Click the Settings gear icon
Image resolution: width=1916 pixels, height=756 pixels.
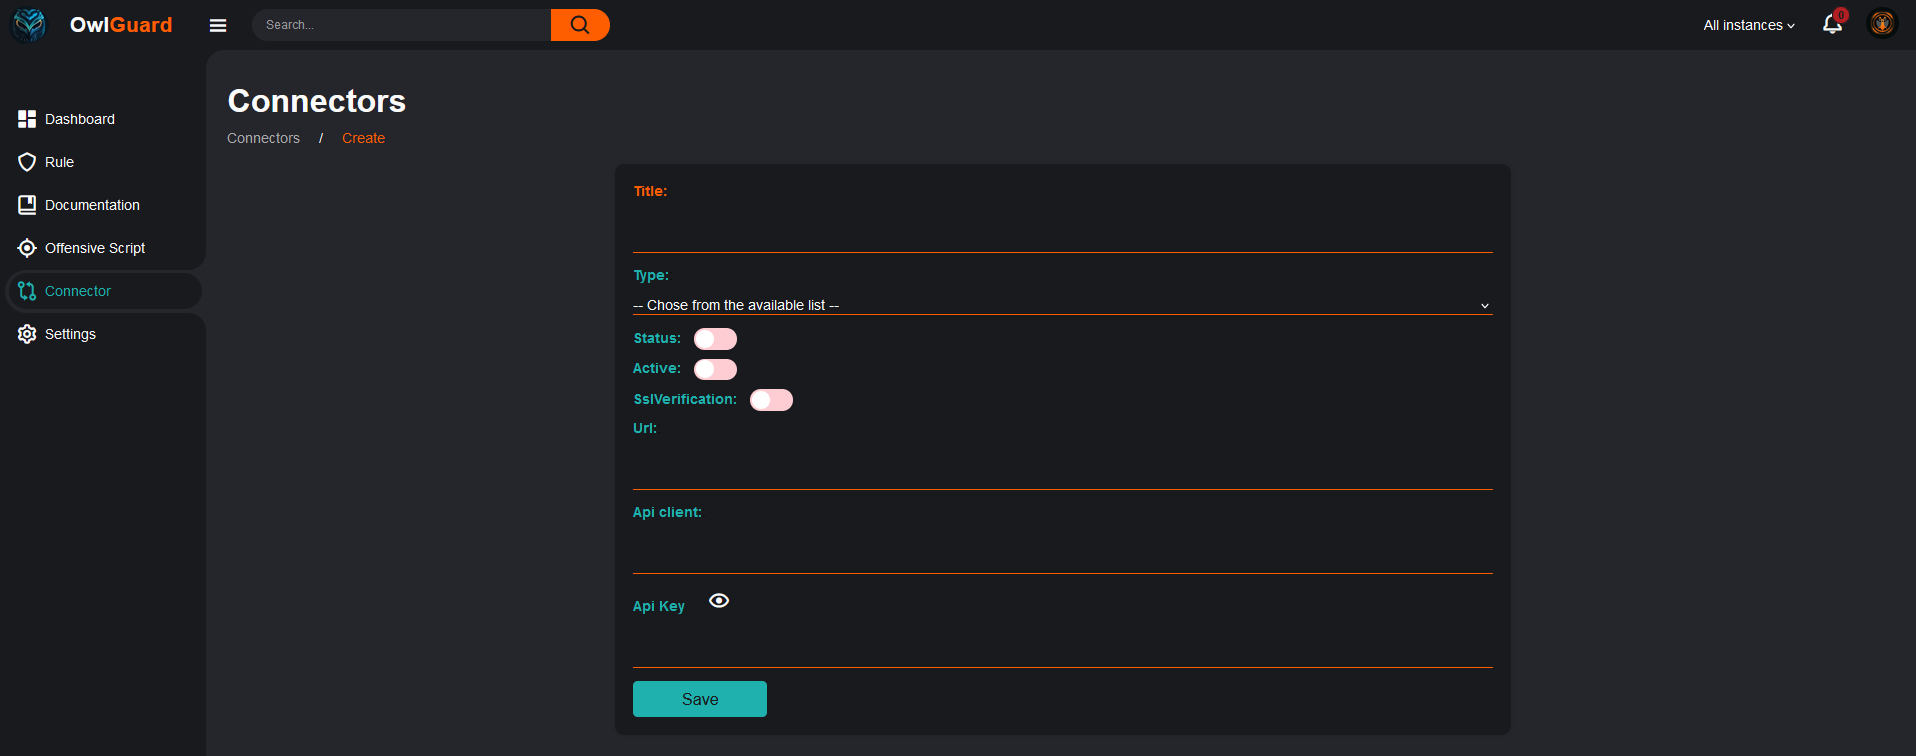[27, 334]
